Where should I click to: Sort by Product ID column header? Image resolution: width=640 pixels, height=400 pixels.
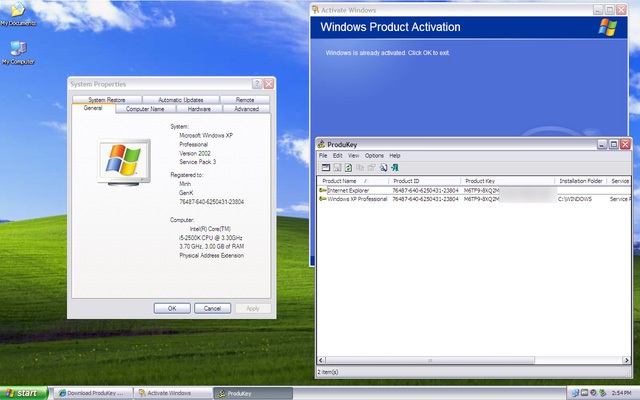tap(424, 181)
